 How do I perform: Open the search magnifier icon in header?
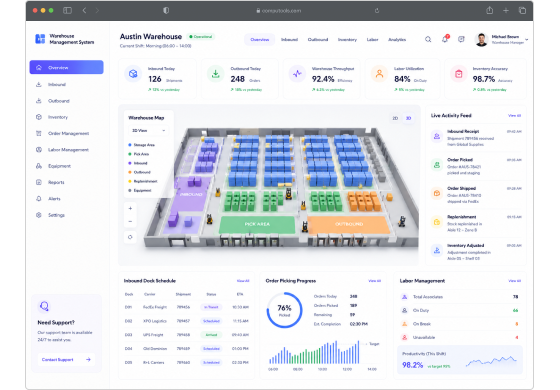[x=428, y=39]
